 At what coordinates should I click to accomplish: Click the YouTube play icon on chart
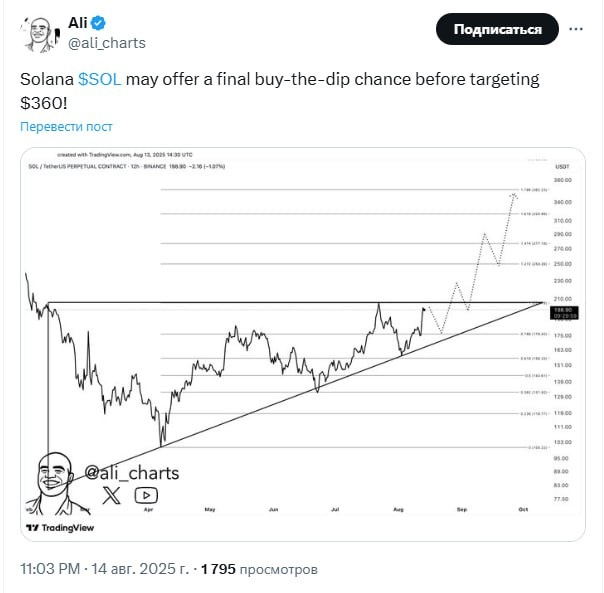145,494
